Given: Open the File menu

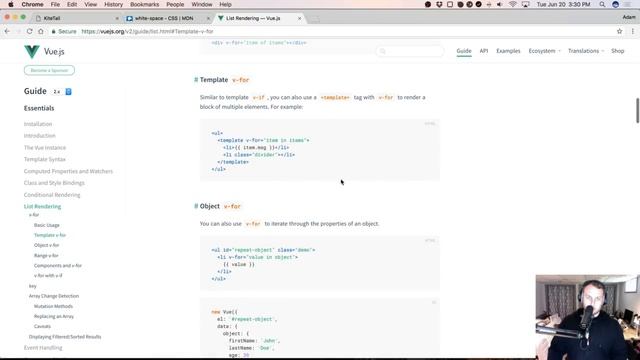Looking at the screenshot, I should (55, 4).
